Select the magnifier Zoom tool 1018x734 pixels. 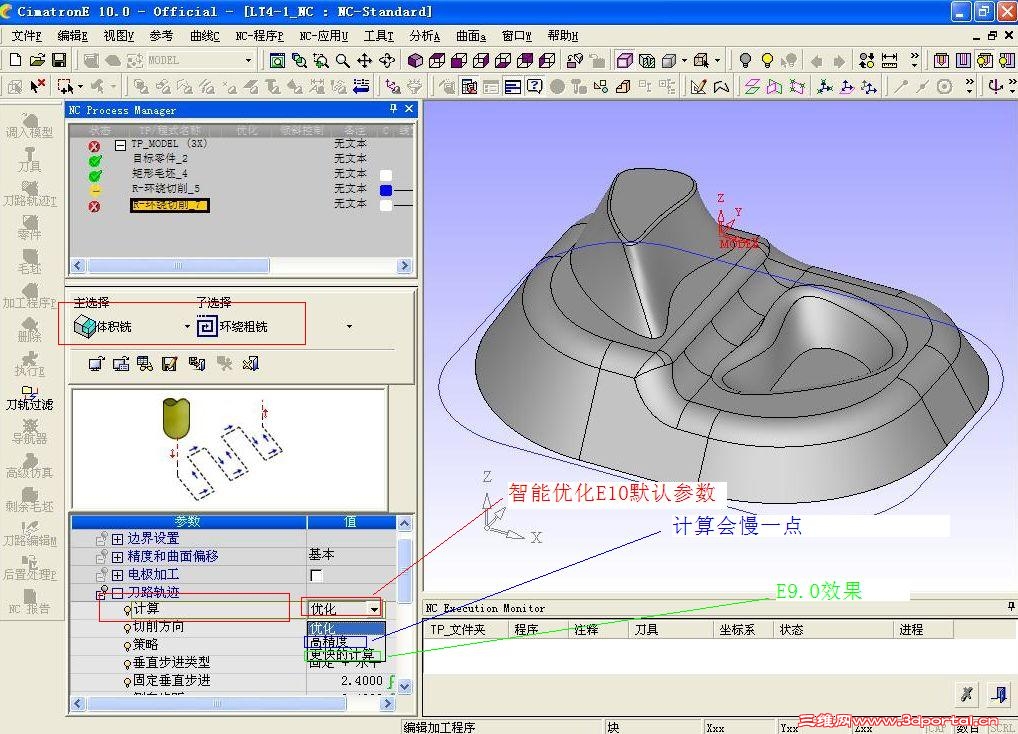[x=343, y=60]
